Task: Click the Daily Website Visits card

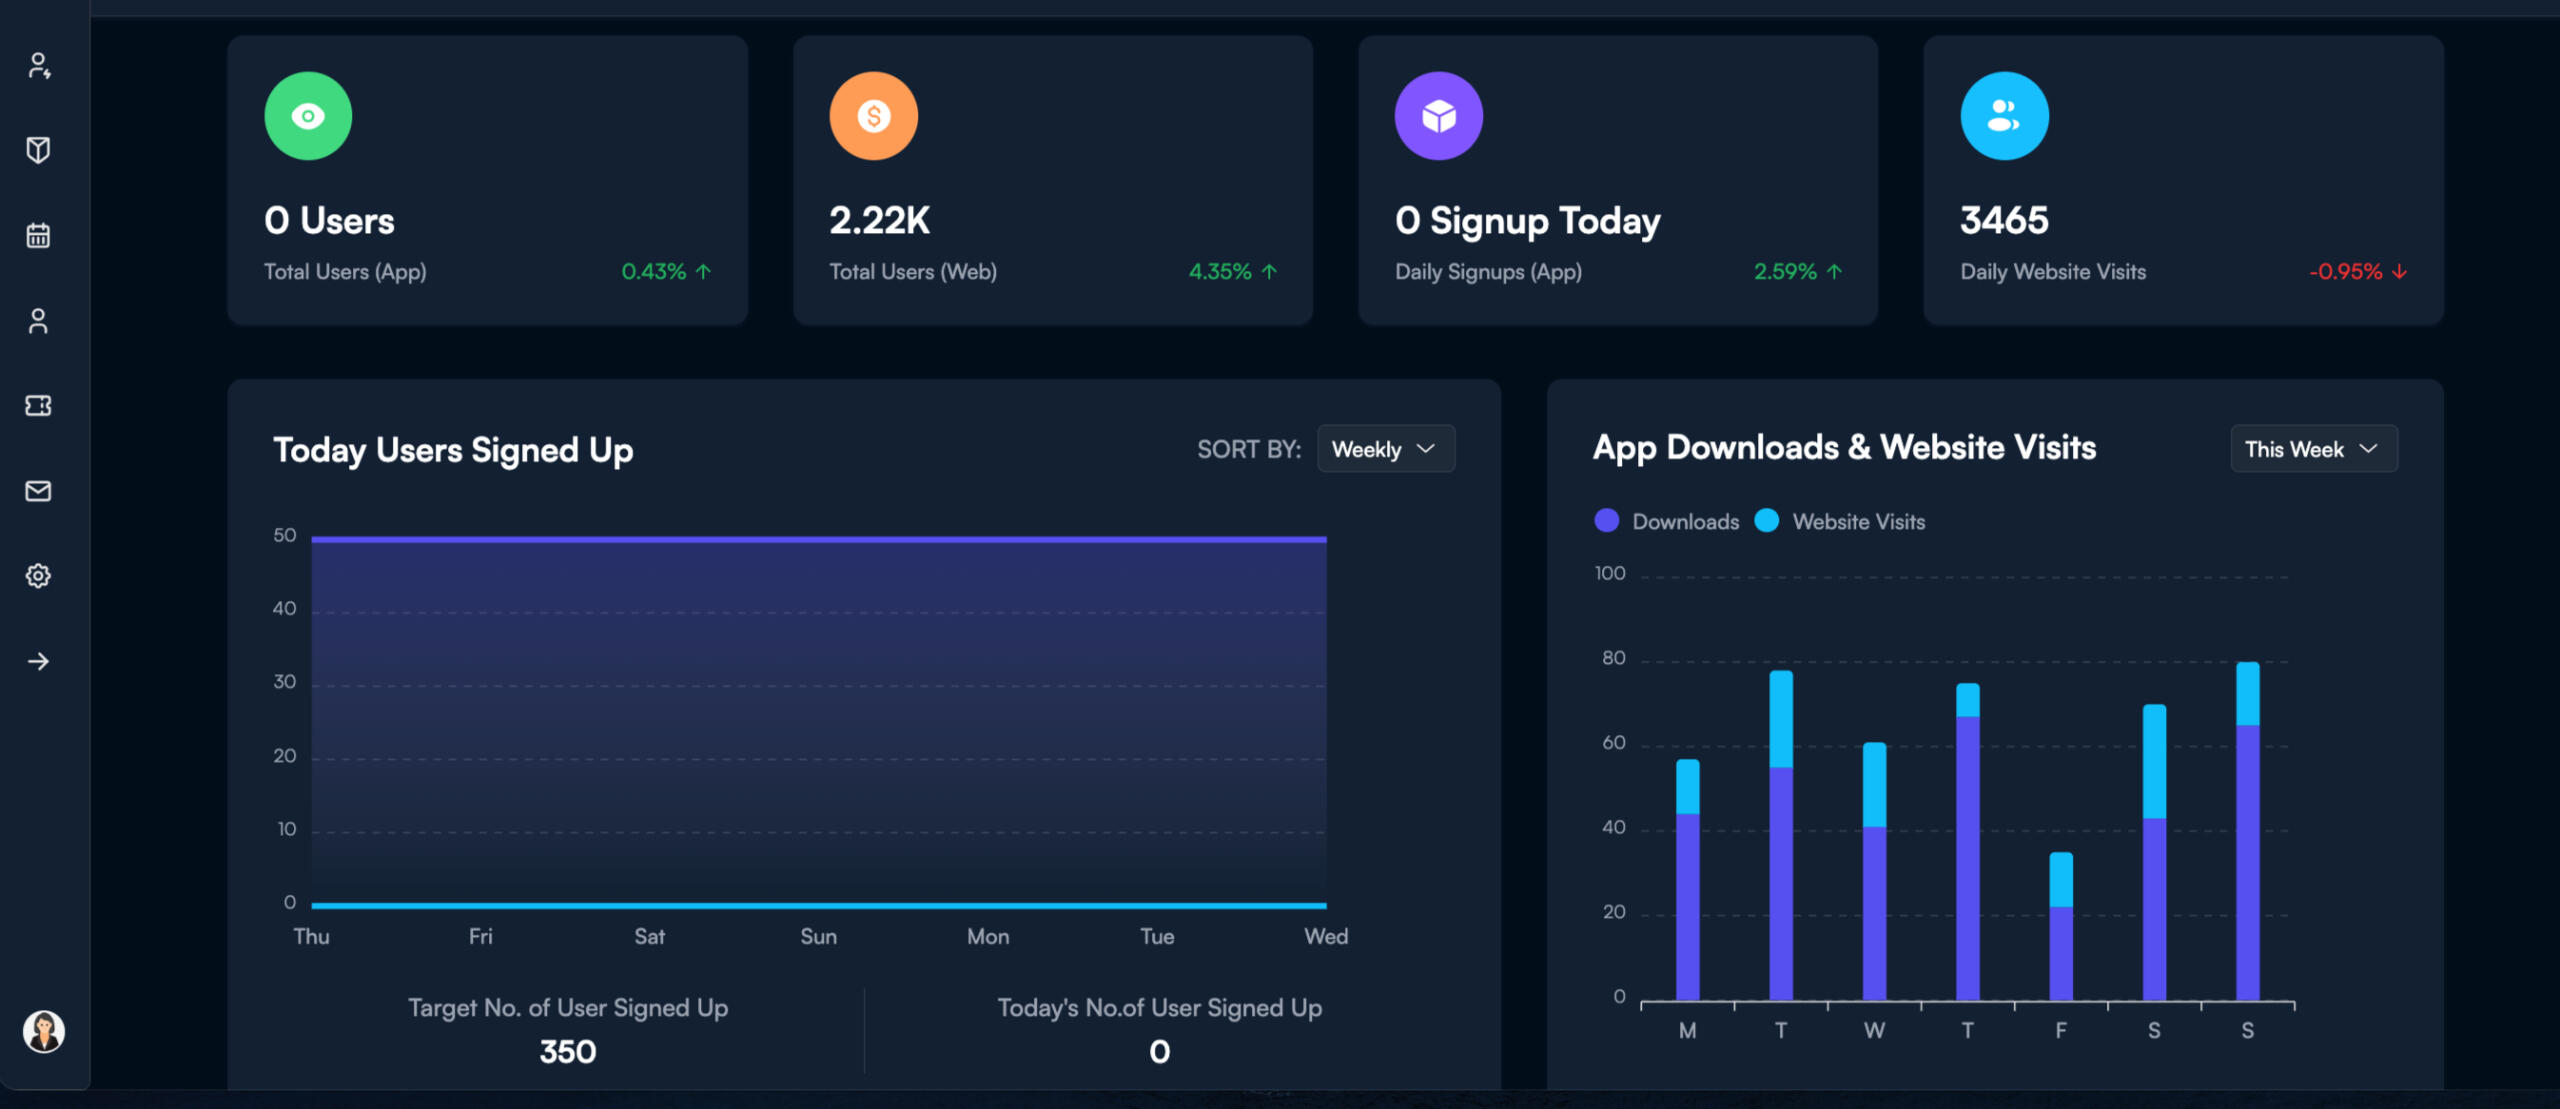Action: [x=2183, y=180]
